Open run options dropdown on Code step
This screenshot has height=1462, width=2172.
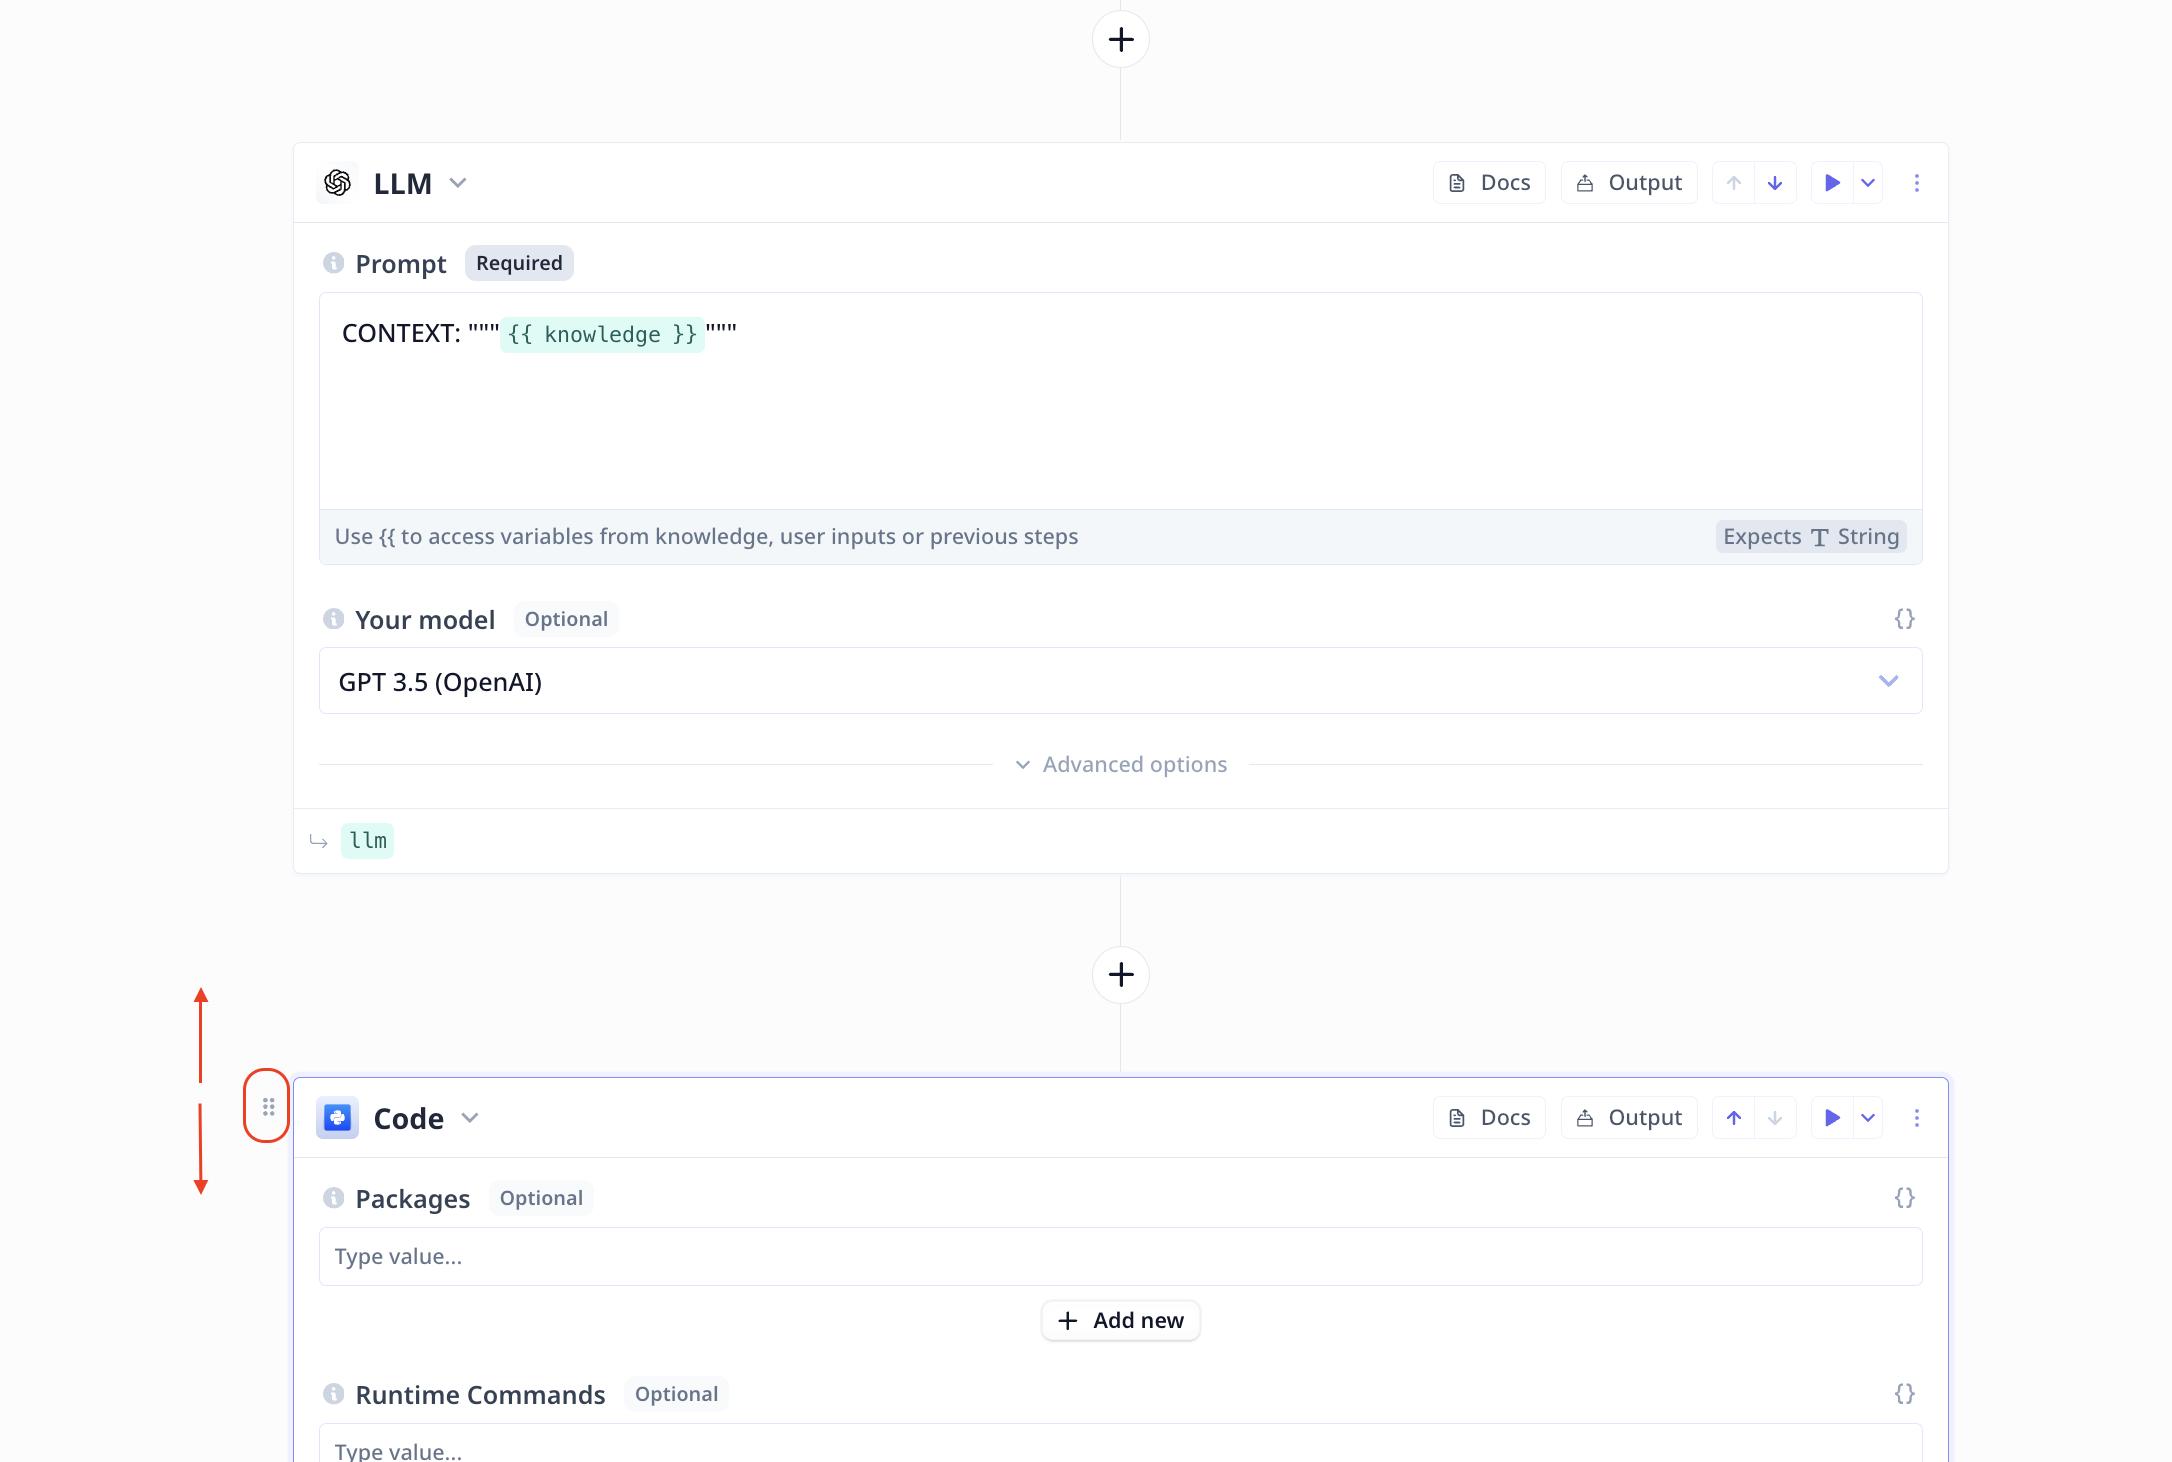(1868, 1118)
